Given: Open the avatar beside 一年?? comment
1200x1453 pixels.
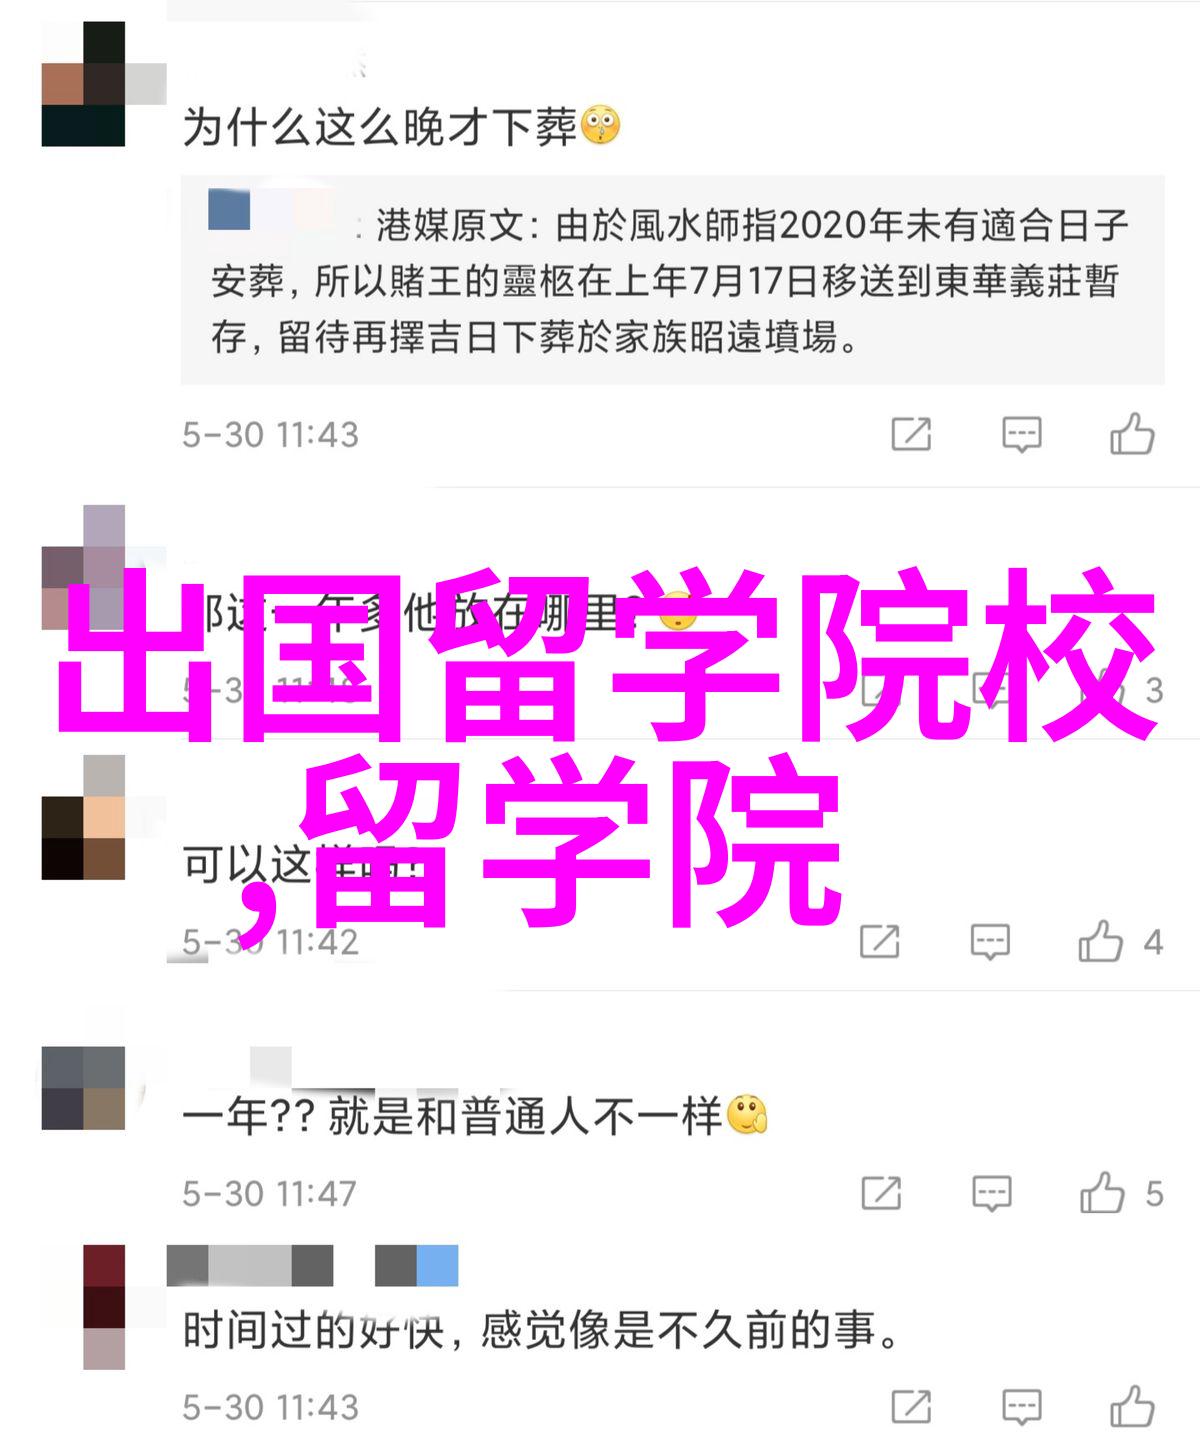Looking at the screenshot, I should pos(83,1088).
